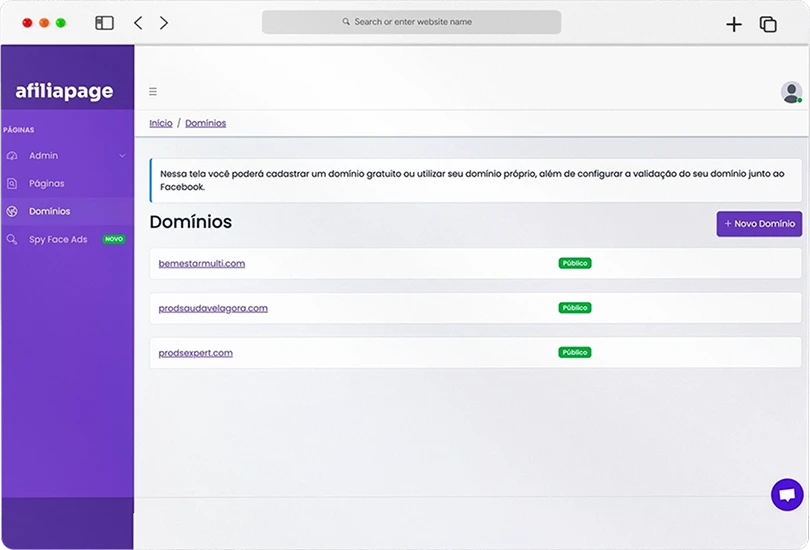Viewport: 810px width, 550px height.
Task: Go forward in browser history
Action: point(164,23)
